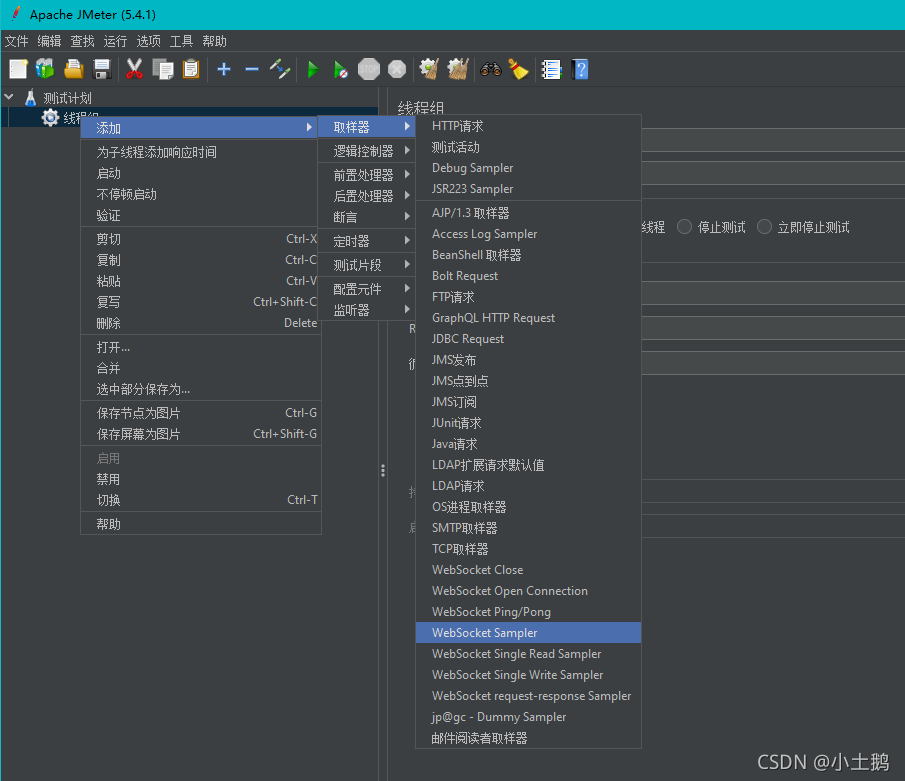Click the Stop sign icon
Viewport: 905px width, 781px height.
tap(368, 69)
